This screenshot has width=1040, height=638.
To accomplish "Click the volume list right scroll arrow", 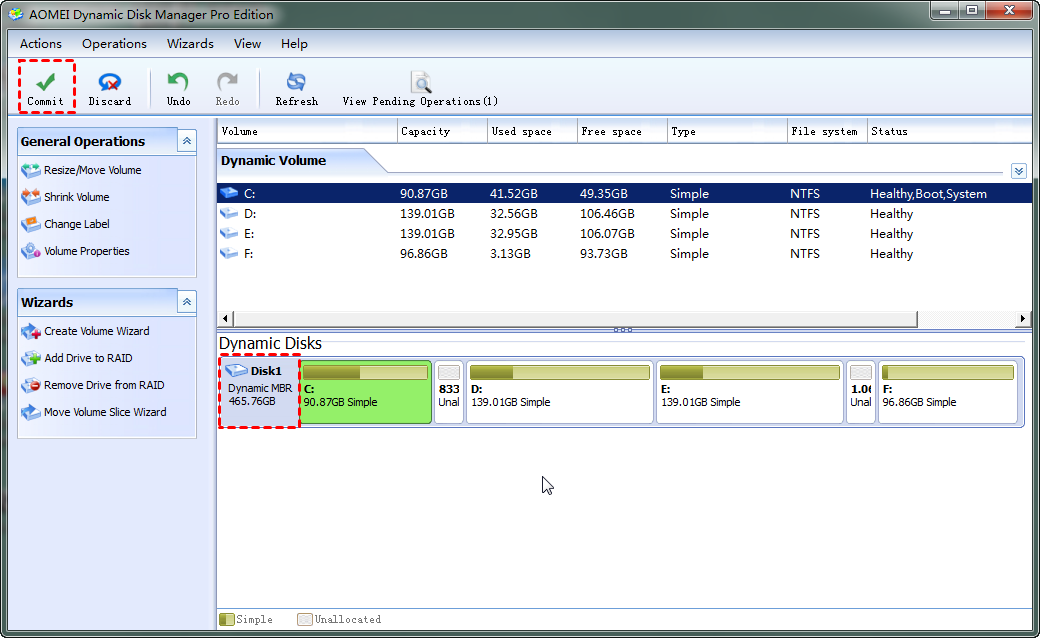I will pyautogui.click(x=1023, y=318).
